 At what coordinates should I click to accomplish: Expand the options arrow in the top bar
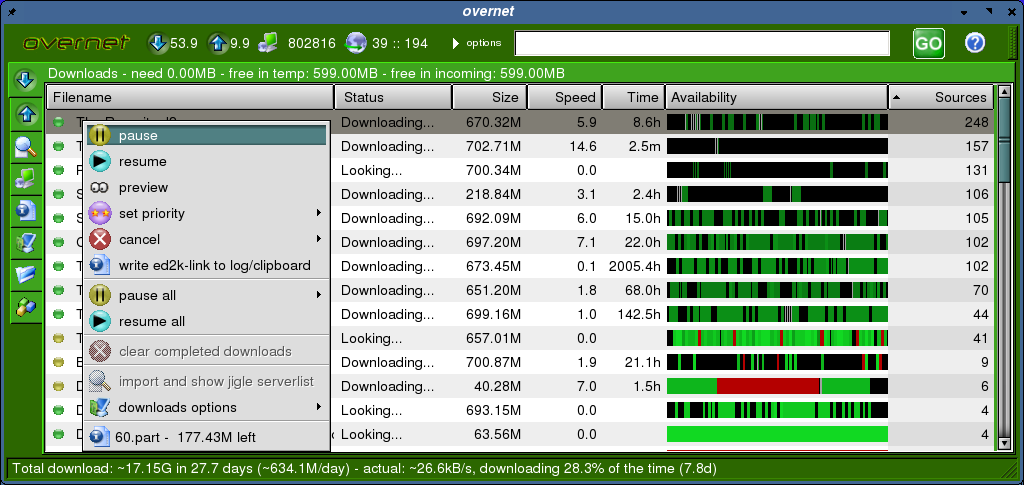tap(456, 44)
